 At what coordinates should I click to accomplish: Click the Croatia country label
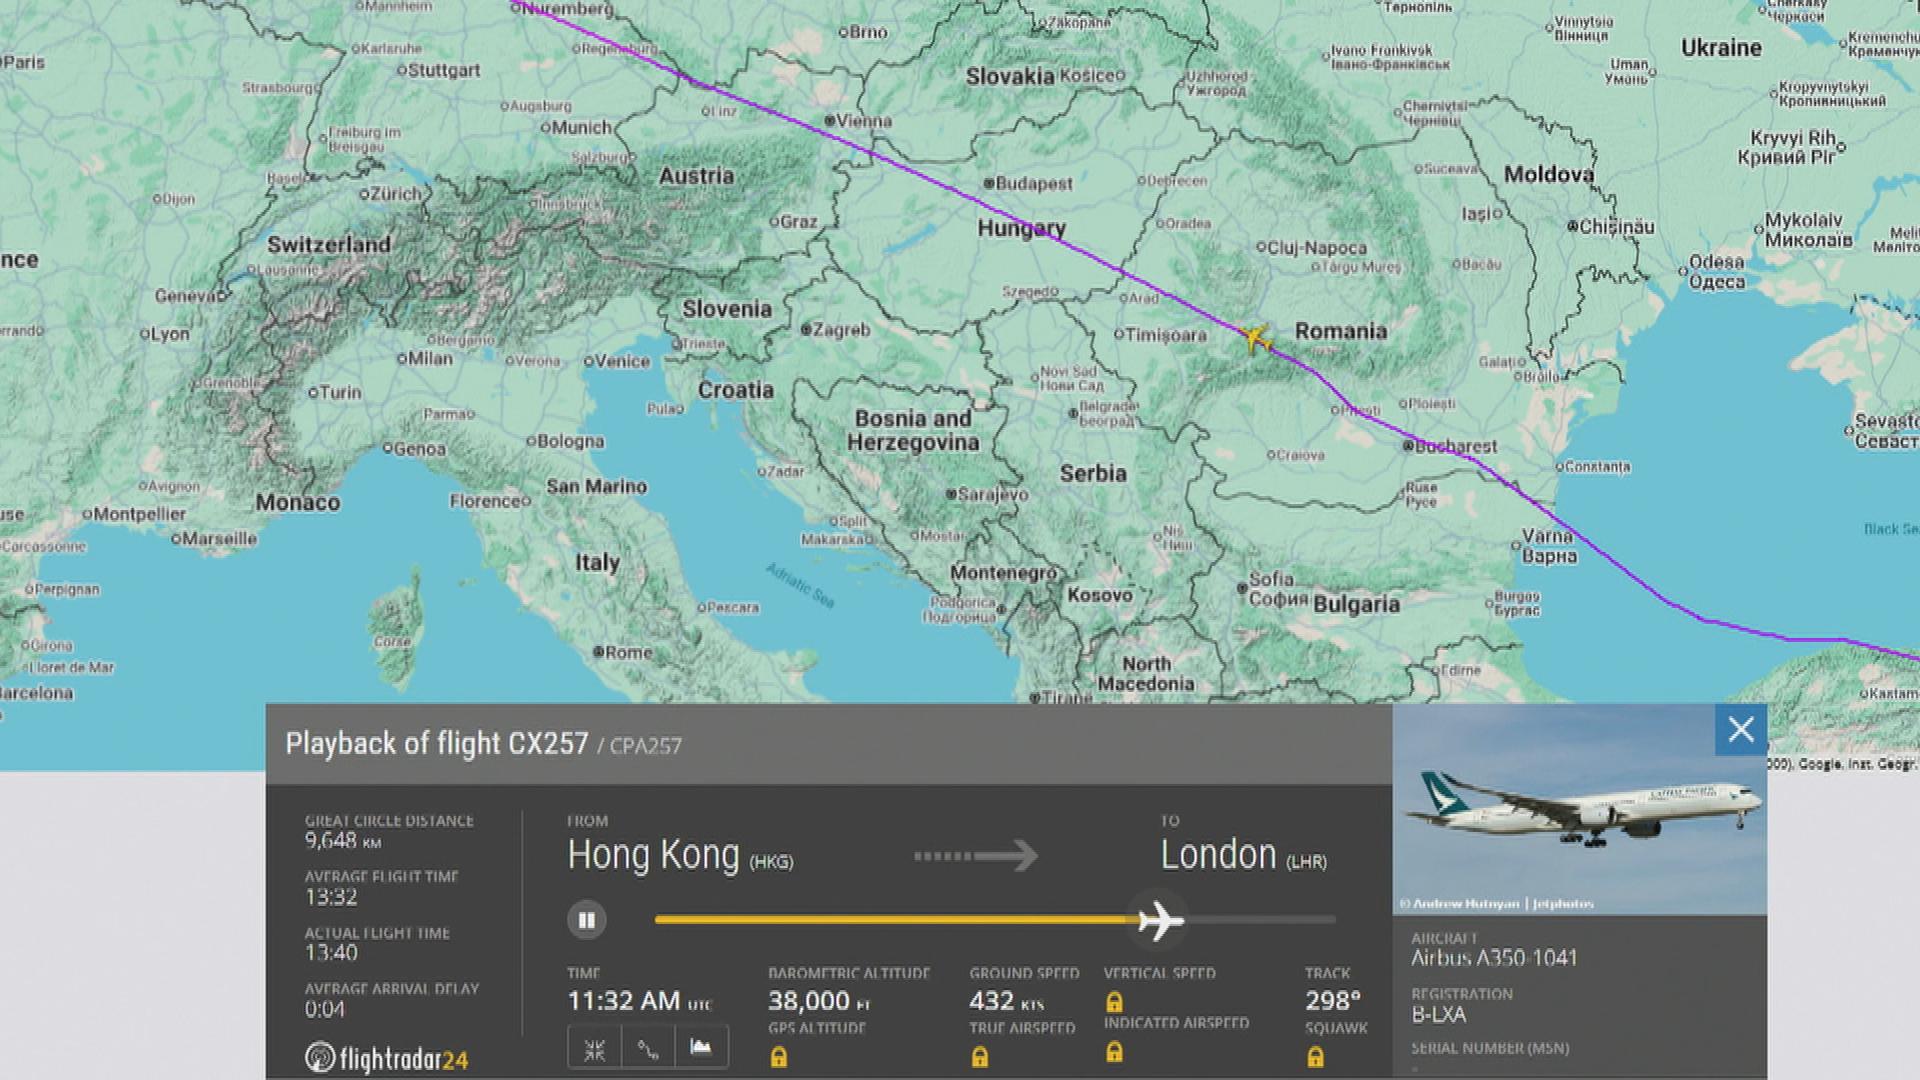[x=736, y=390]
